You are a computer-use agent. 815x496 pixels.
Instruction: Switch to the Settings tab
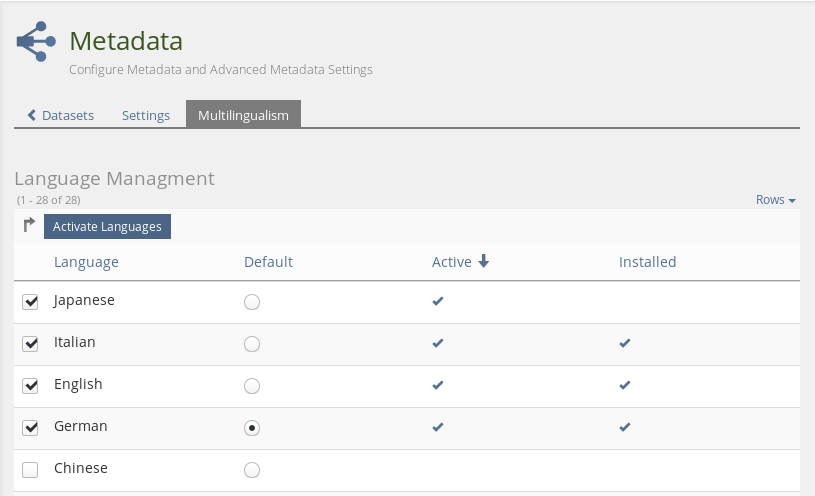click(x=146, y=115)
